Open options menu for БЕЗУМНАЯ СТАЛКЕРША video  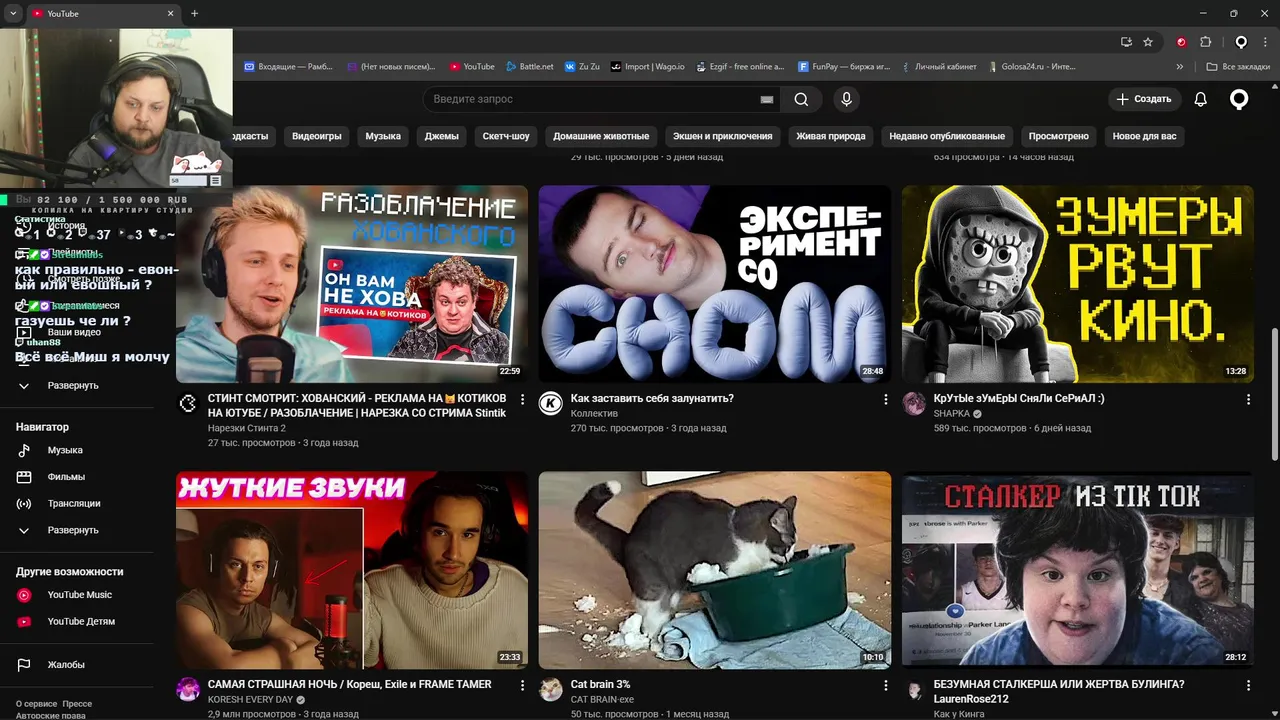pyautogui.click(x=1248, y=685)
